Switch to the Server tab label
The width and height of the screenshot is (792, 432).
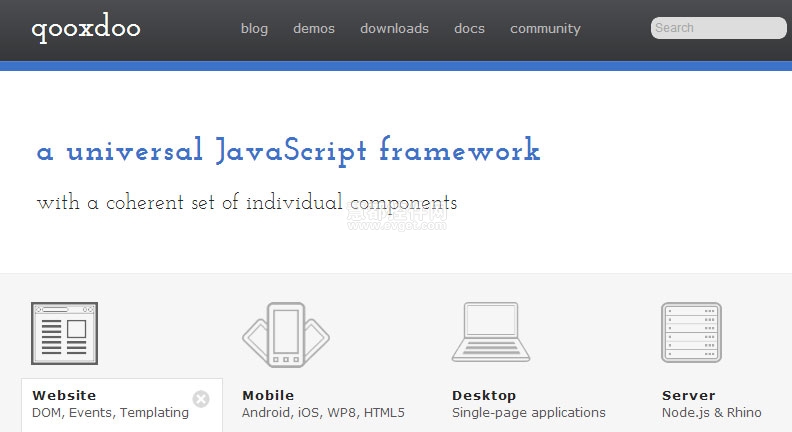pos(688,395)
